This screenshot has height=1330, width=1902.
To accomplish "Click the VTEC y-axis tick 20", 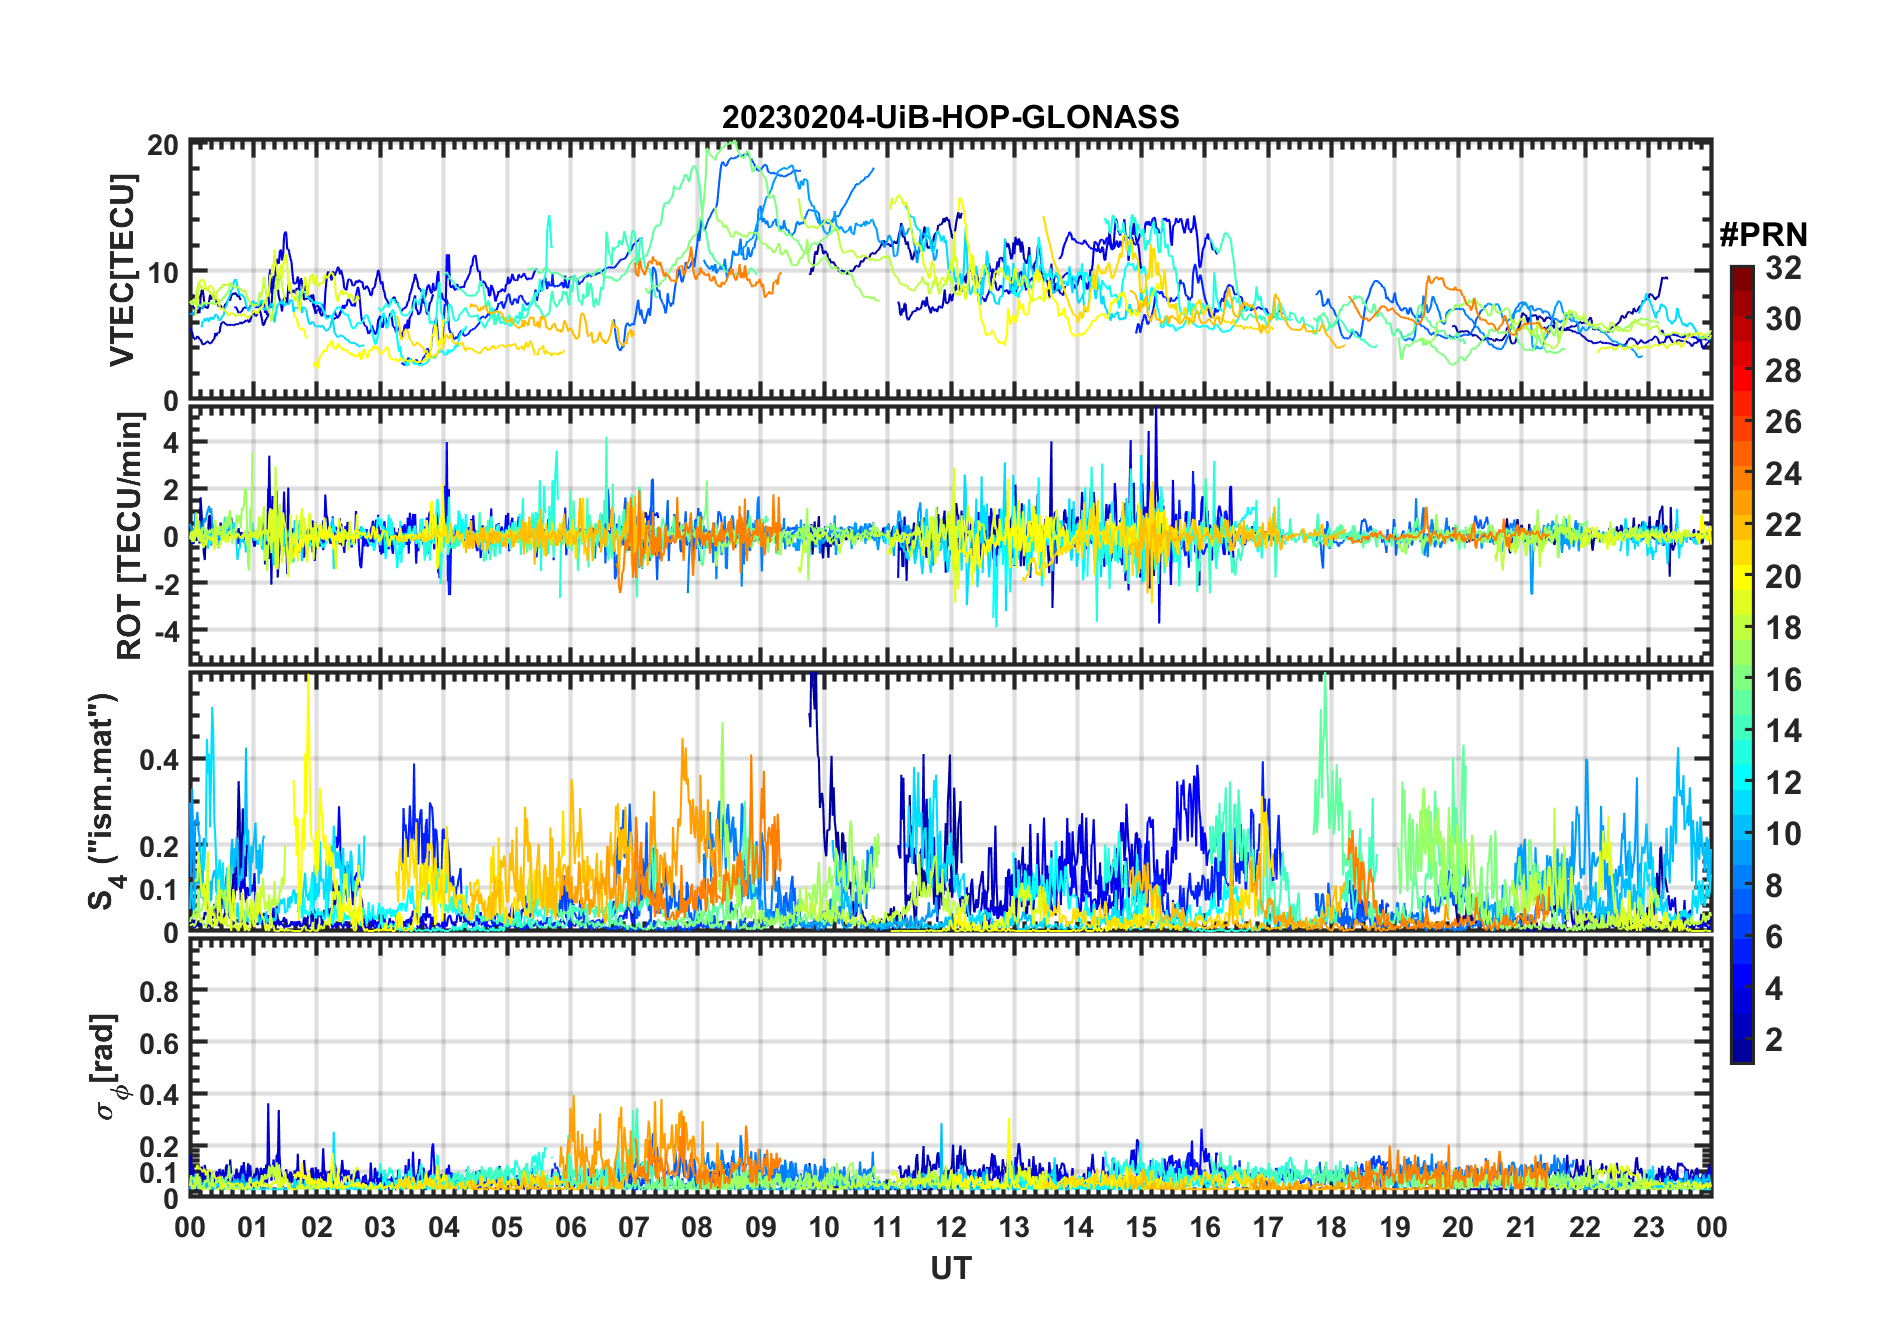I will (163, 145).
